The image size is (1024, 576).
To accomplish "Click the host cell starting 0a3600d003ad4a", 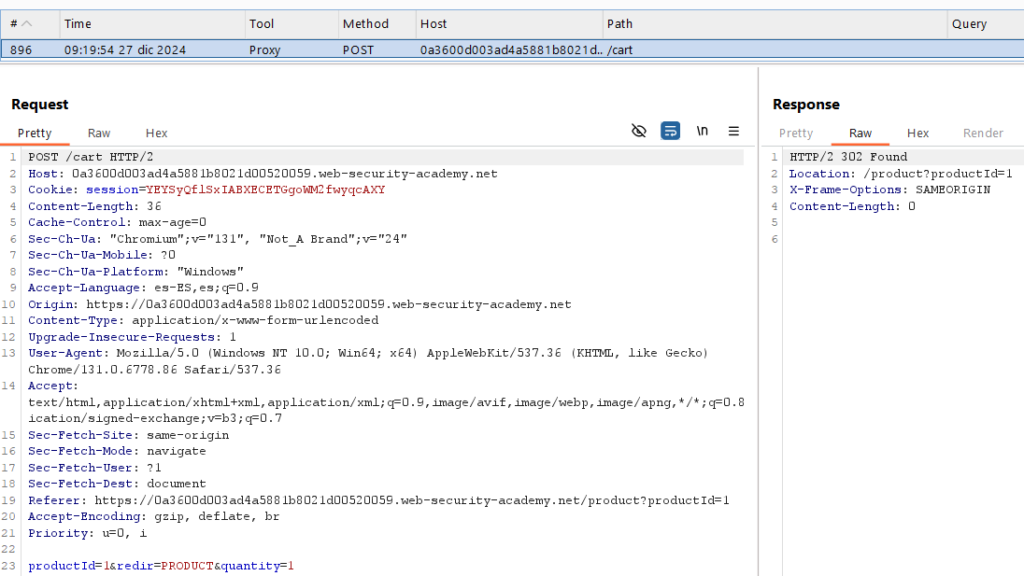I will click(511, 50).
